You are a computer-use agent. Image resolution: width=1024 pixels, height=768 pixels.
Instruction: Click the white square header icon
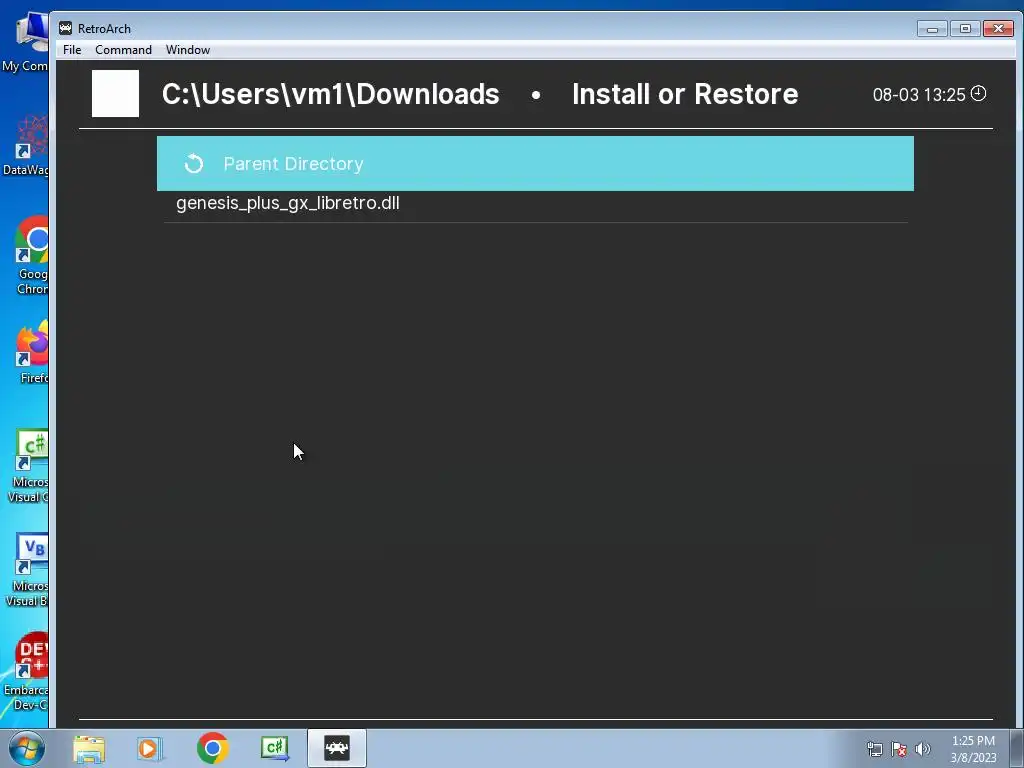coord(116,93)
